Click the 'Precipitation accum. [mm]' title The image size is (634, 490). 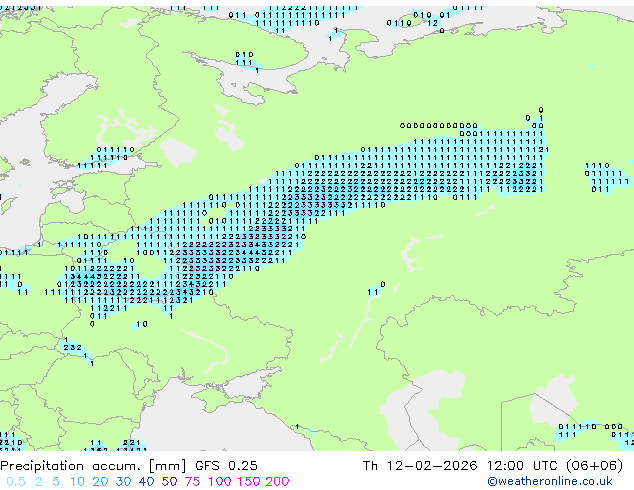coord(93,466)
